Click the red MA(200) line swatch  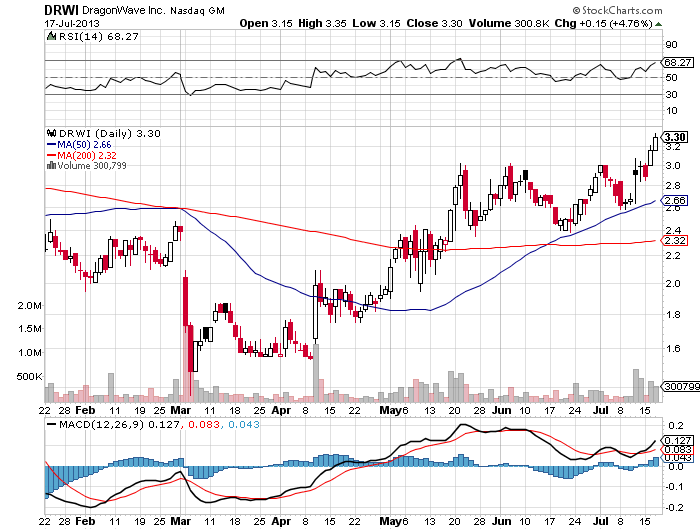pyautogui.click(x=51, y=155)
